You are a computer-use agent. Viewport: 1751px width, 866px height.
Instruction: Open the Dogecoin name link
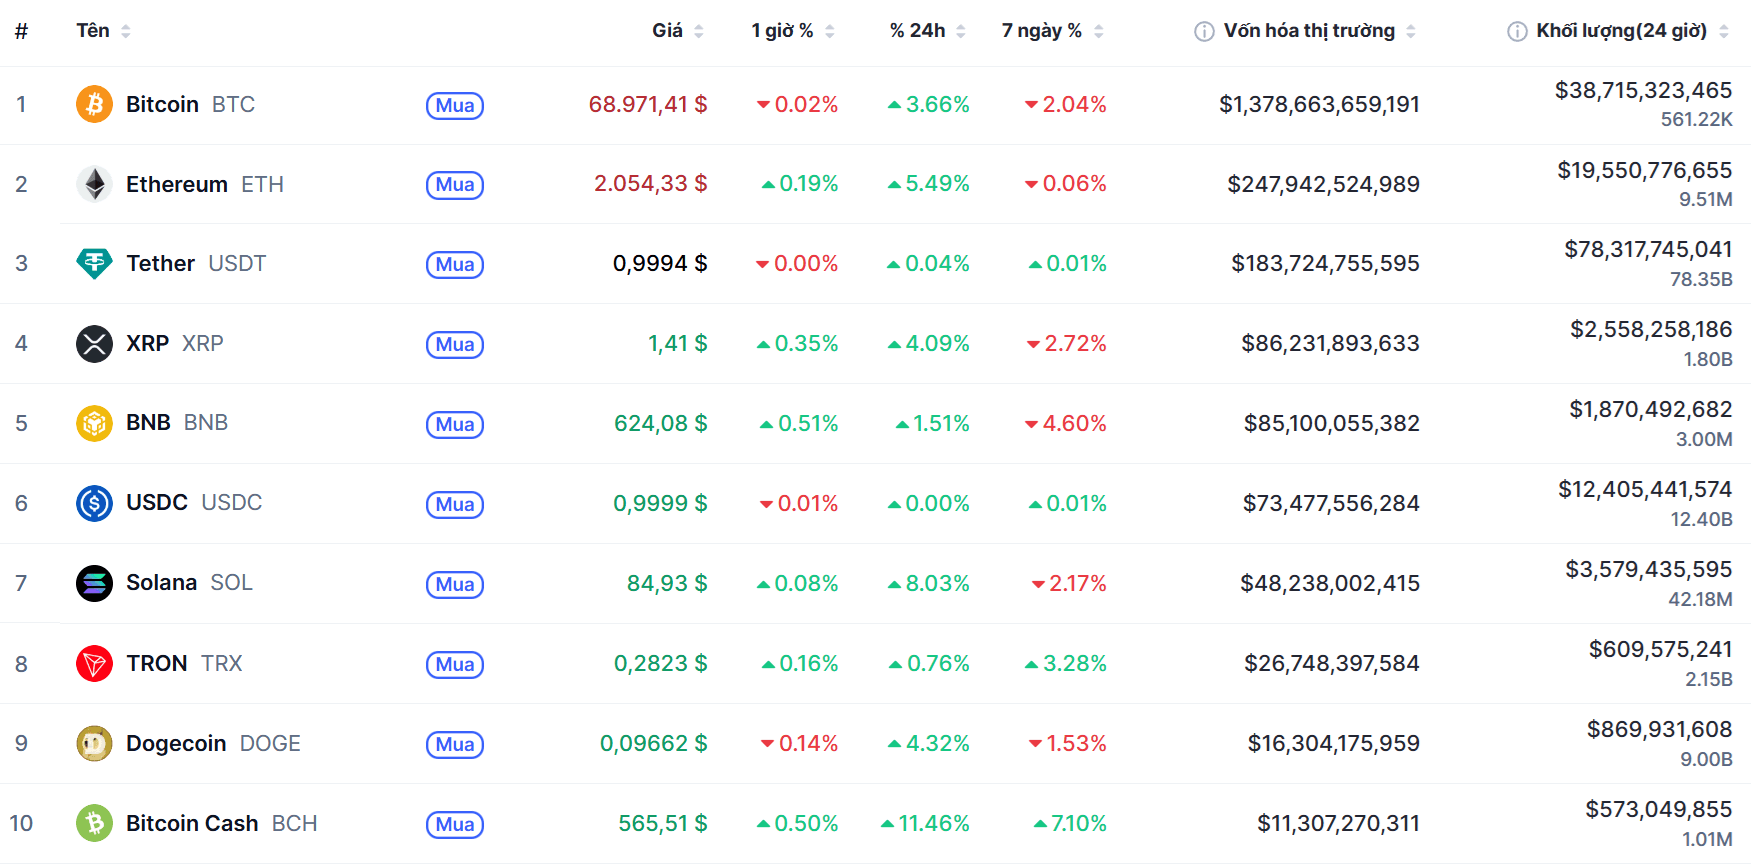[176, 743]
